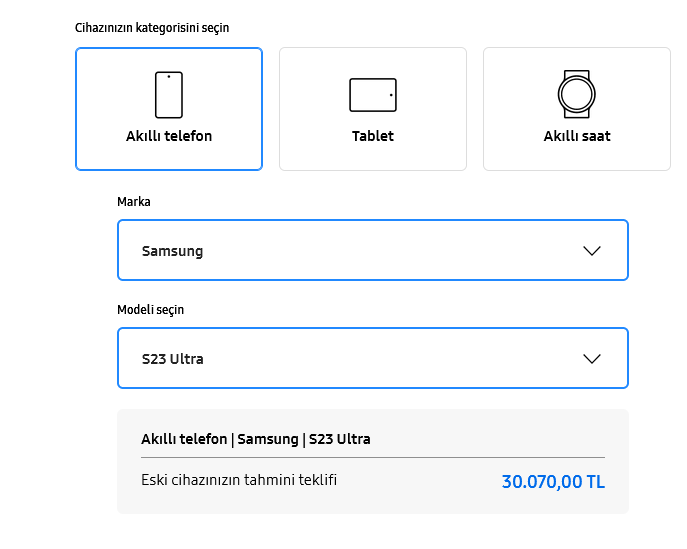Viewport: 687px width, 549px height.
Task: Pick the Akıllı saat category label
Action: pyautogui.click(x=577, y=136)
